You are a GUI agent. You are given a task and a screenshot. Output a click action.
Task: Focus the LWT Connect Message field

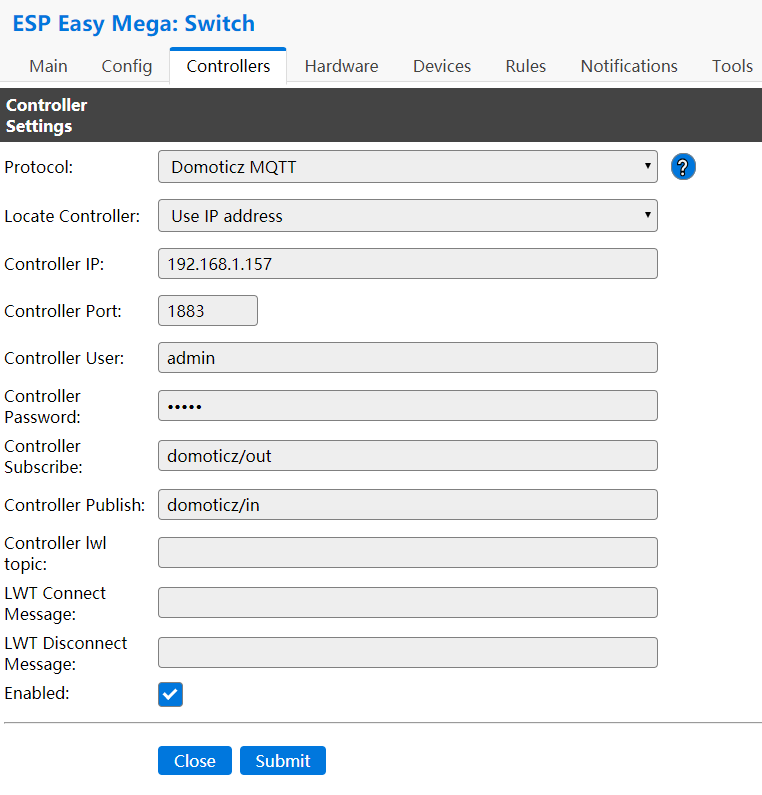(x=408, y=602)
